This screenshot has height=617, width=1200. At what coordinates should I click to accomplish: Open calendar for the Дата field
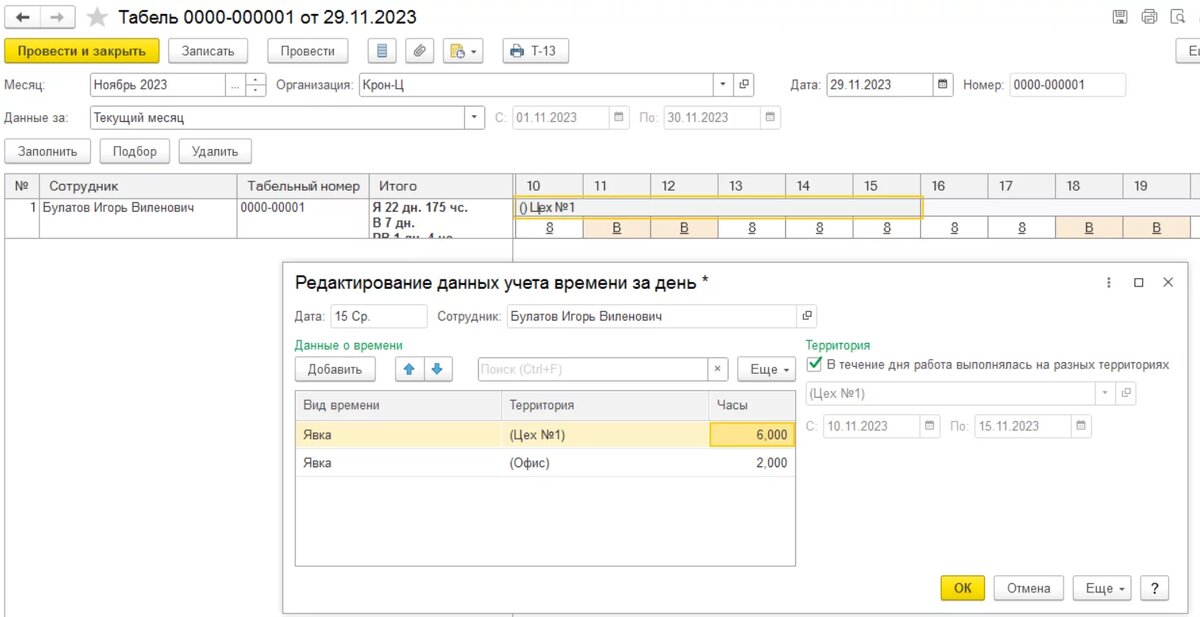tap(943, 85)
